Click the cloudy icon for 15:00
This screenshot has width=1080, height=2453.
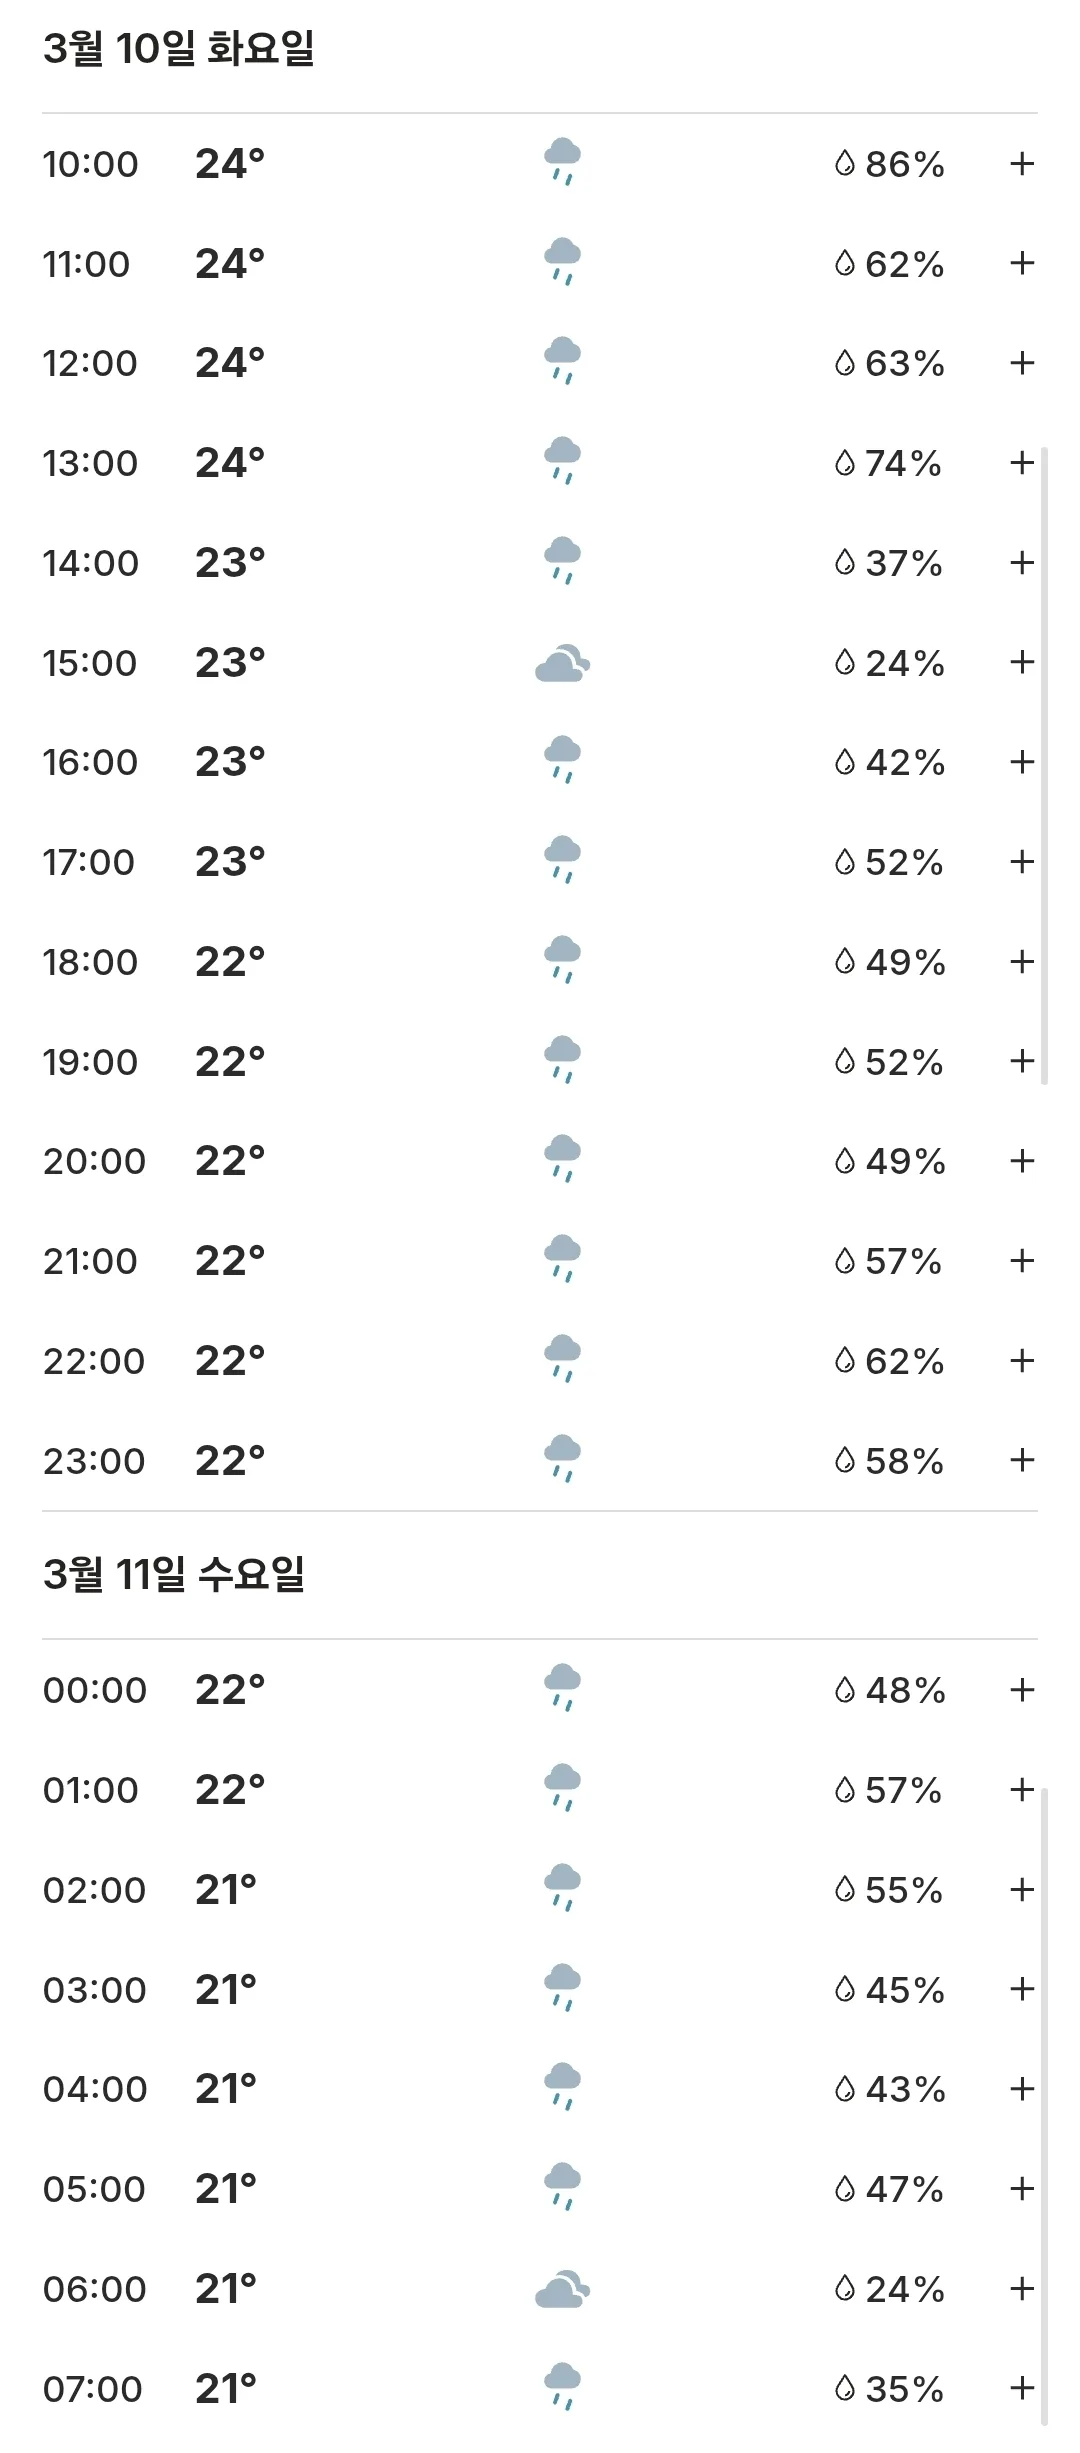[563, 663]
